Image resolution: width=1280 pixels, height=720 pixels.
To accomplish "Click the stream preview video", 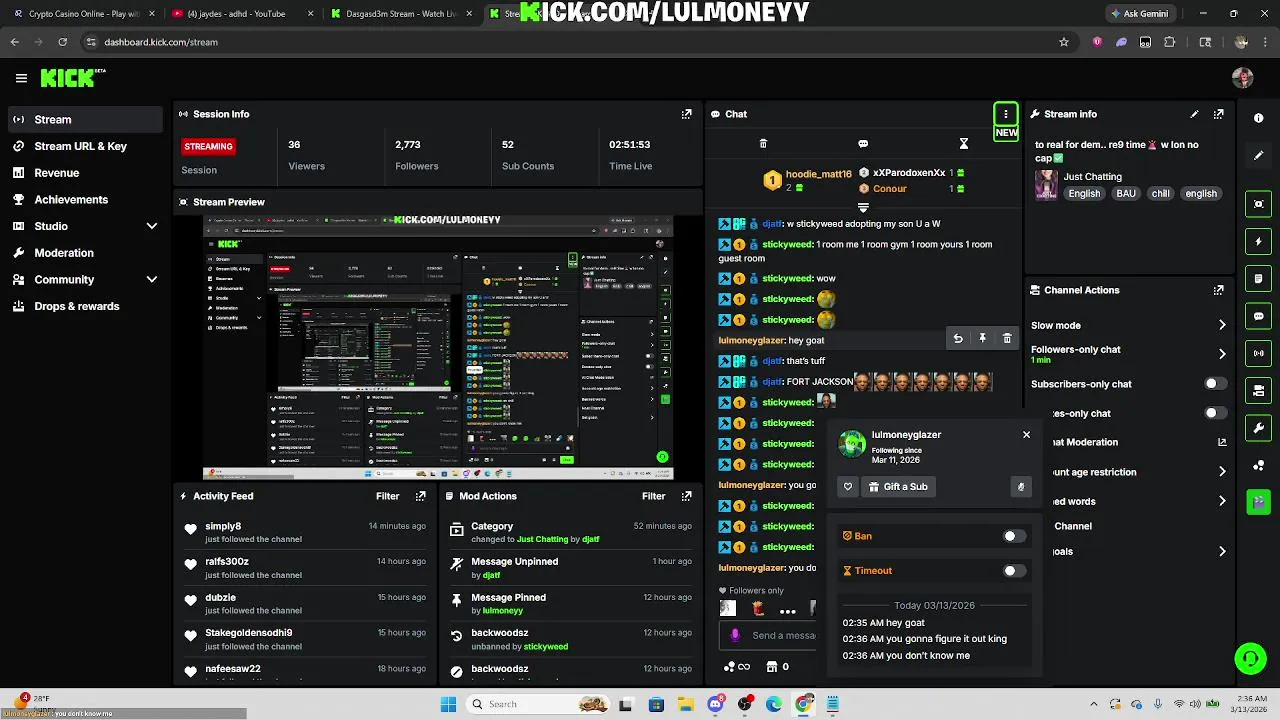I will (x=438, y=348).
